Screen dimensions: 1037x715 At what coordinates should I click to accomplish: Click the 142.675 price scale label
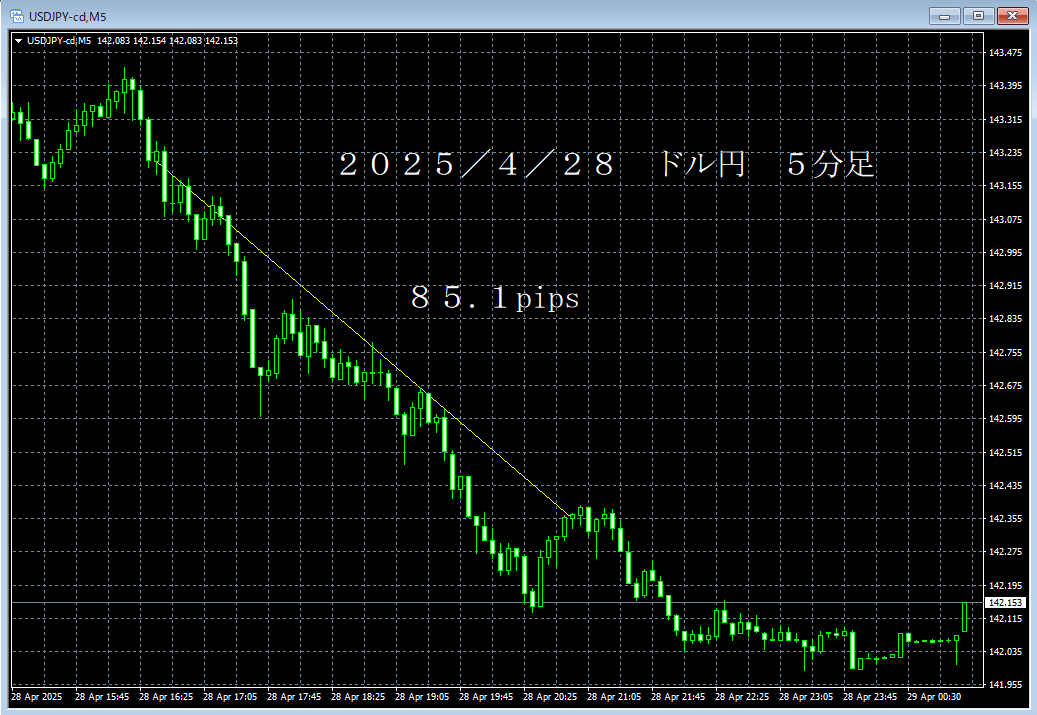[x=1005, y=386]
